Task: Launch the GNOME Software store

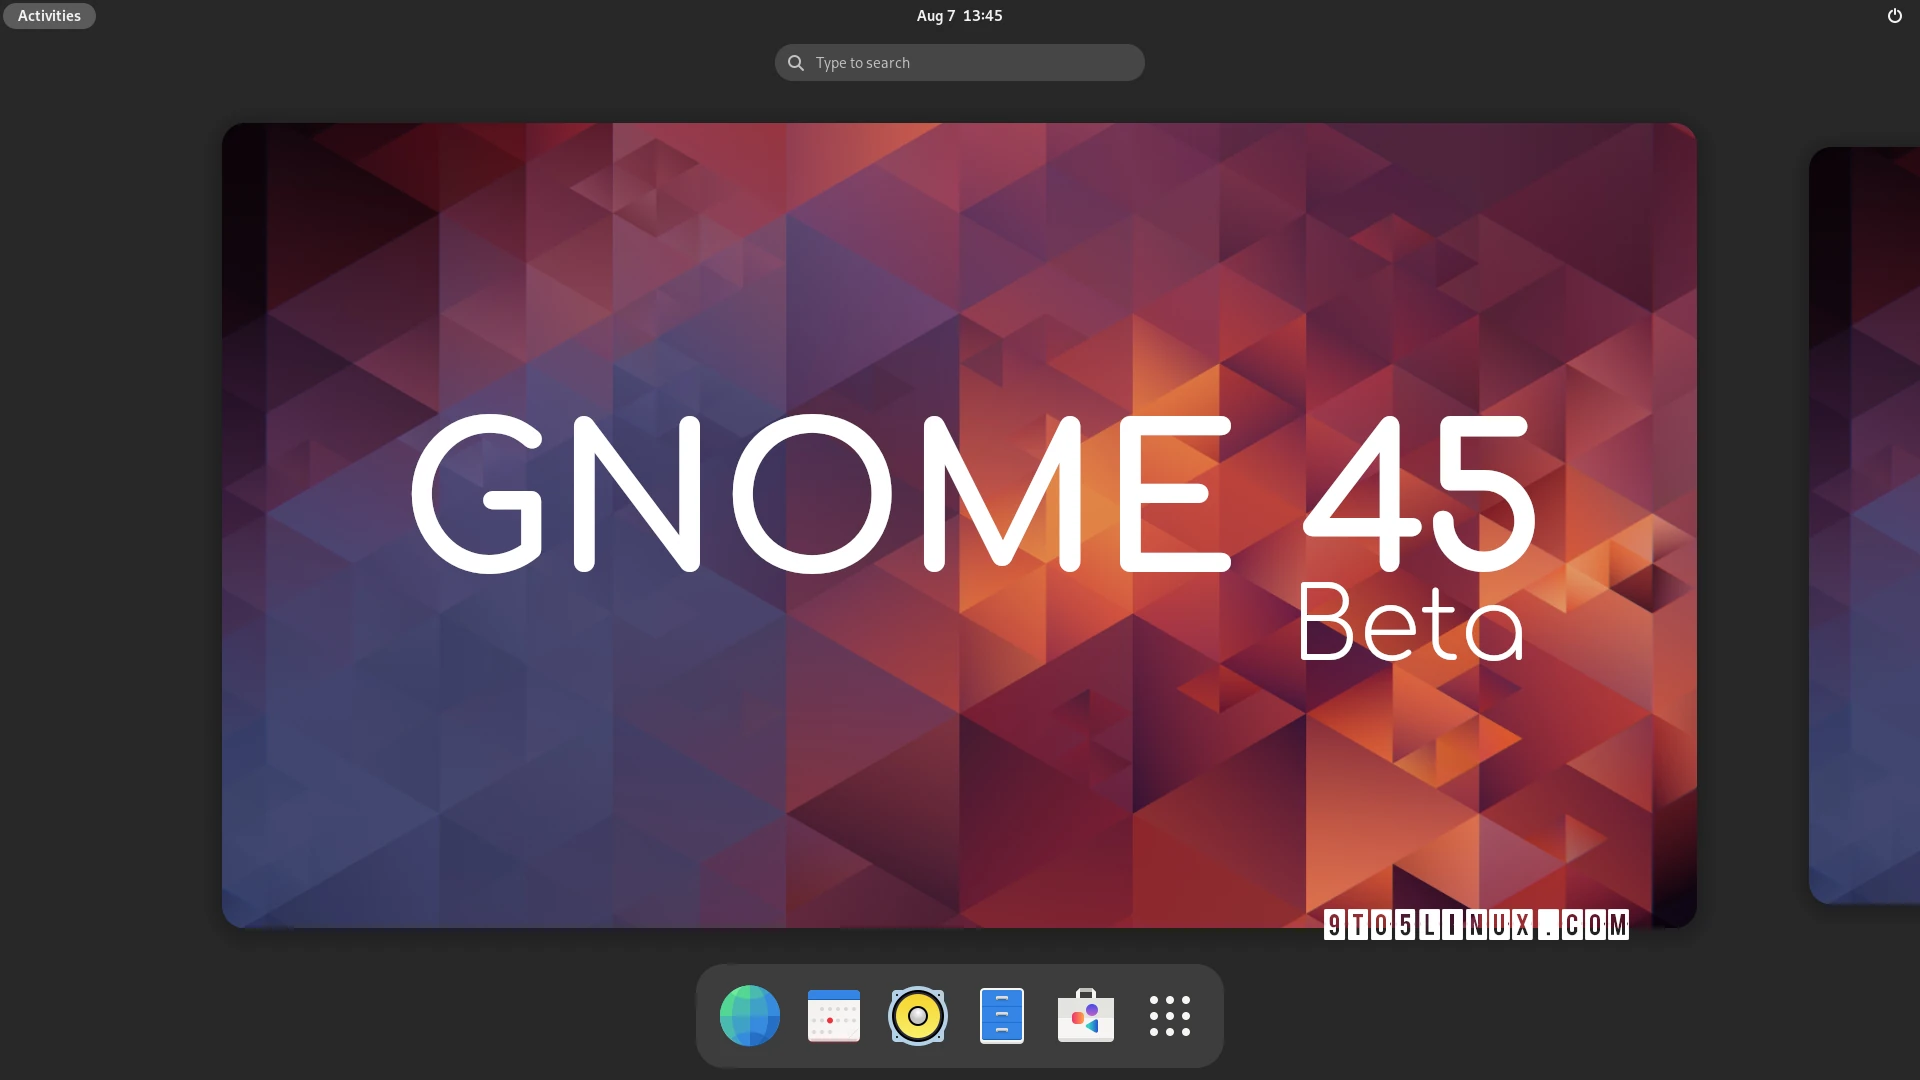Action: point(1086,1015)
